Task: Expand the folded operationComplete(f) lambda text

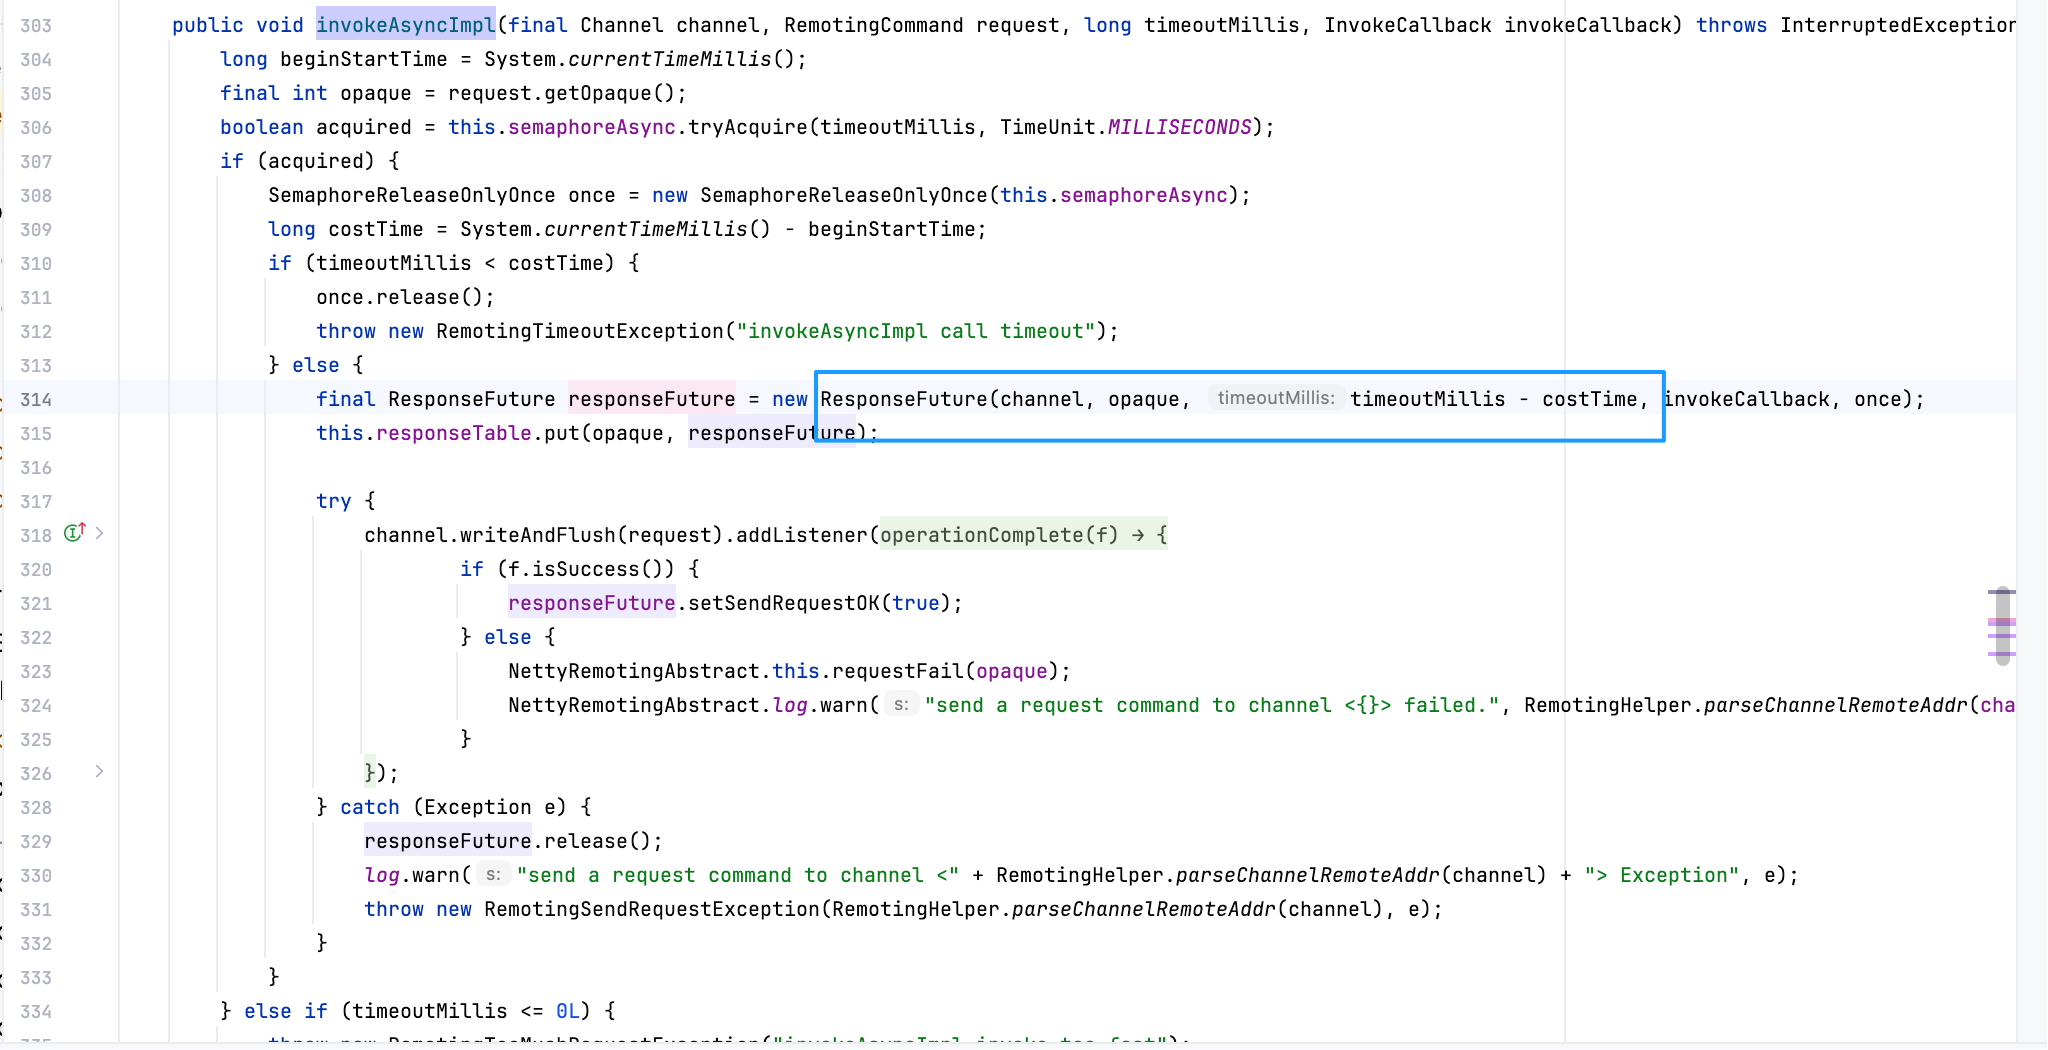Action: click(1023, 535)
